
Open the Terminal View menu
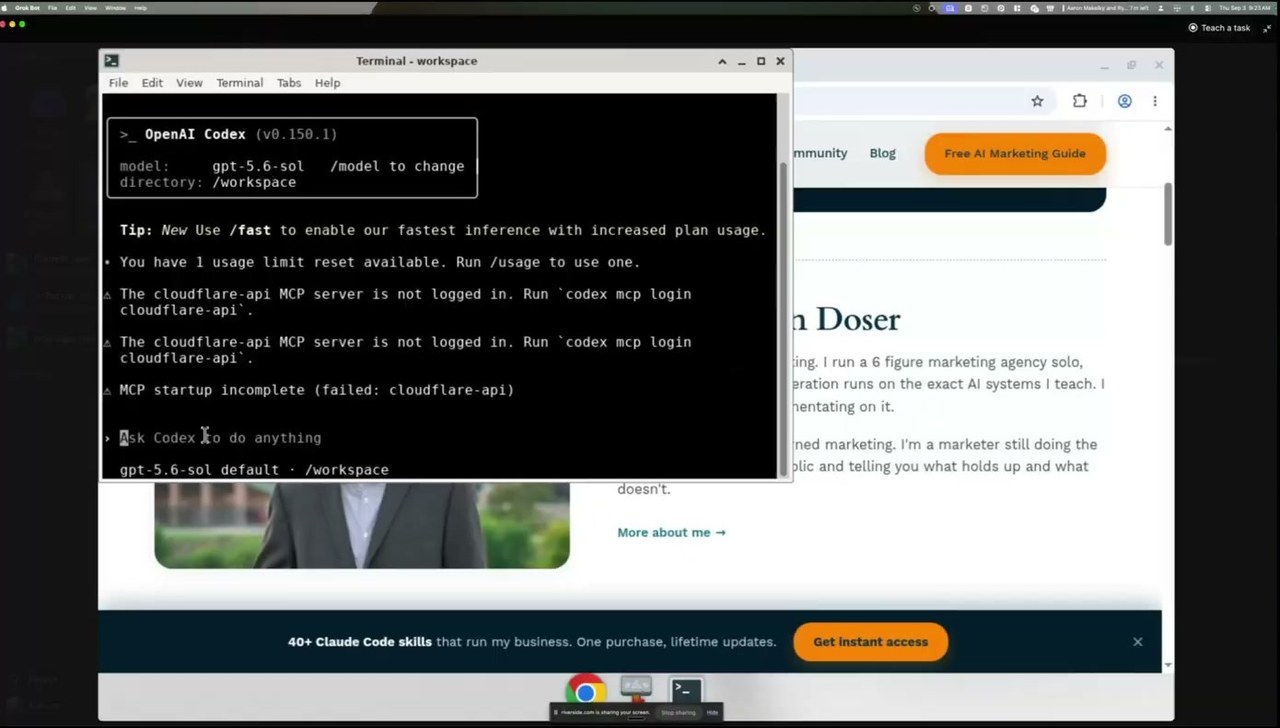coord(189,83)
